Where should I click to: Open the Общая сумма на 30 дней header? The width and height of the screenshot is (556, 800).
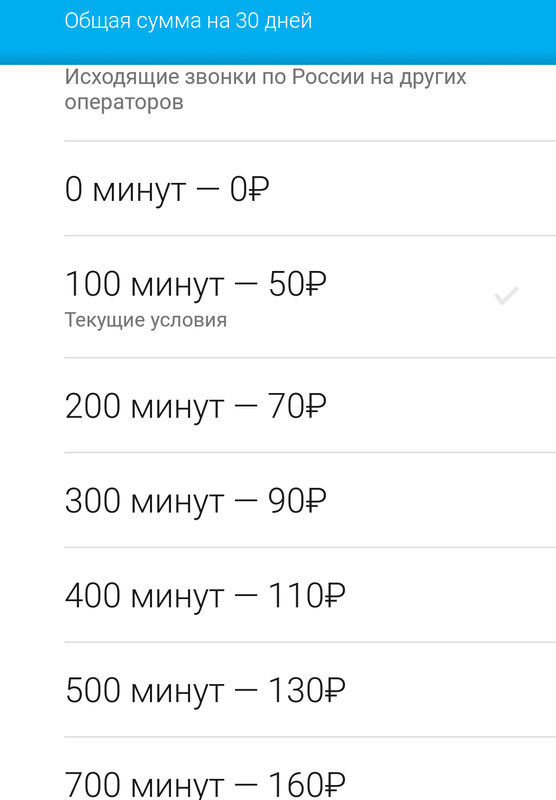pyautogui.click(x=188, y=21)
